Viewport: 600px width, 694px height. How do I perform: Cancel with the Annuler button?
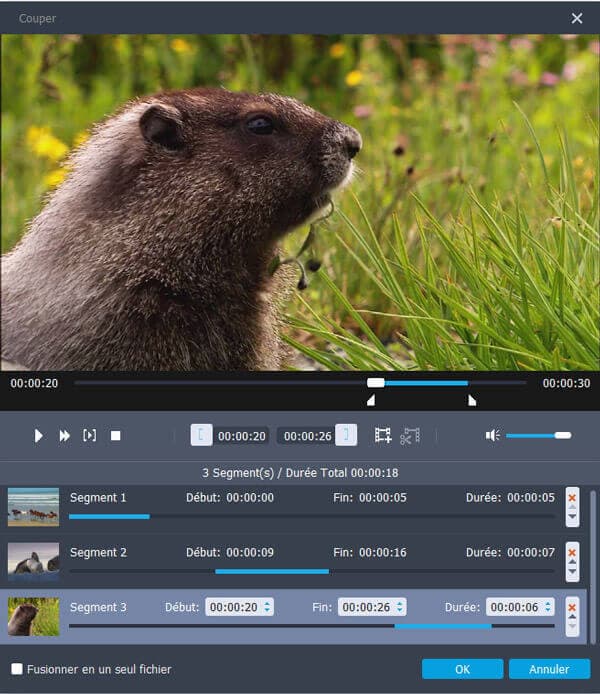tap(550, 669)
